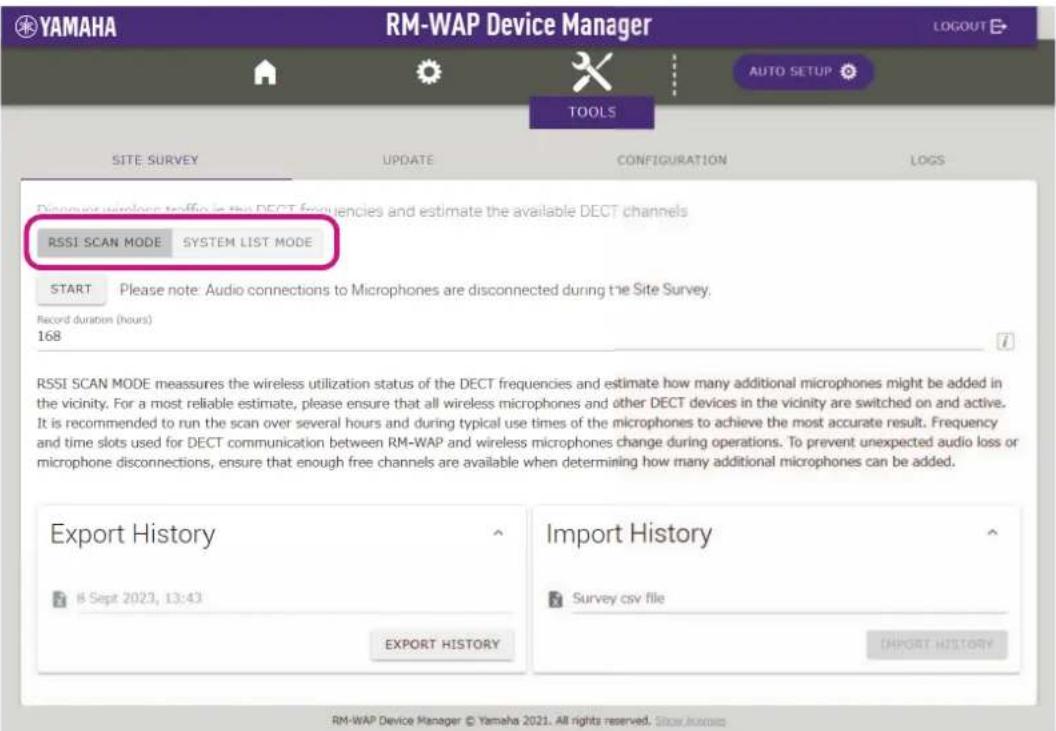Viewport: 1056px width, 731px height.
Task: Click the file icon beside export date
Action: tap(59, 598)
